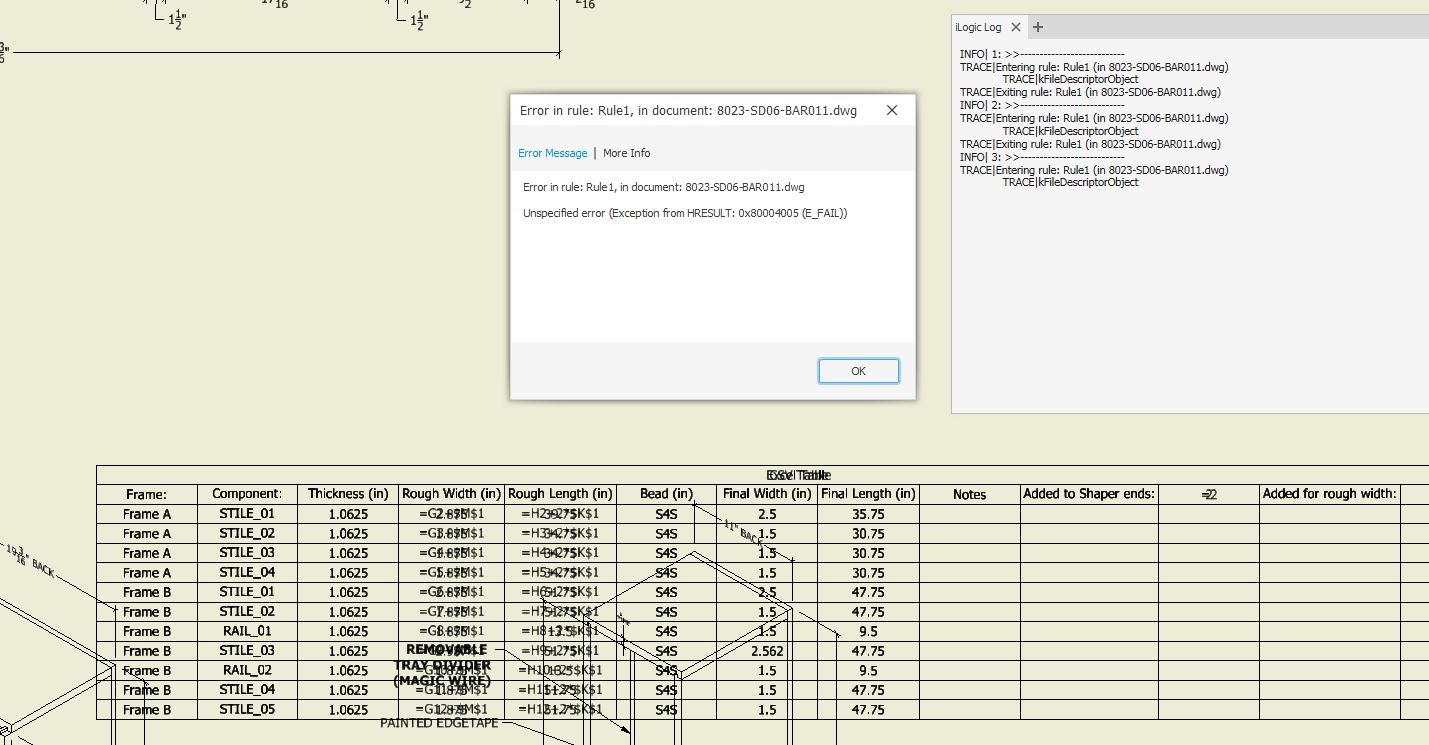
Task: Select the iLogic Log tab
Action: (978, 27)
